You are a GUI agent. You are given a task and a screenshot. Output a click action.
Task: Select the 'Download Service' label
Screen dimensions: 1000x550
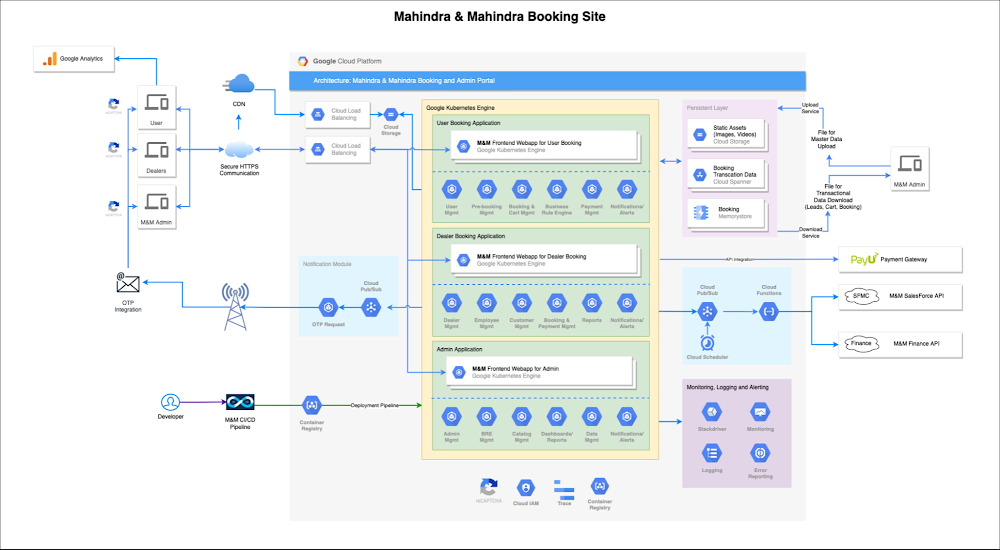pyautogui.click(x=811, y=232)
